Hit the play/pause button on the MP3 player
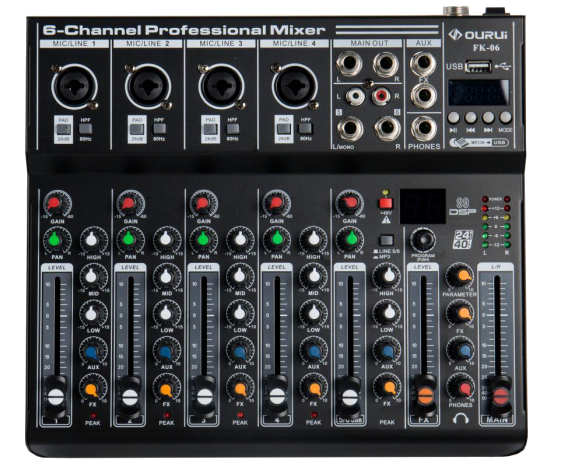 (x=453, y=118)
